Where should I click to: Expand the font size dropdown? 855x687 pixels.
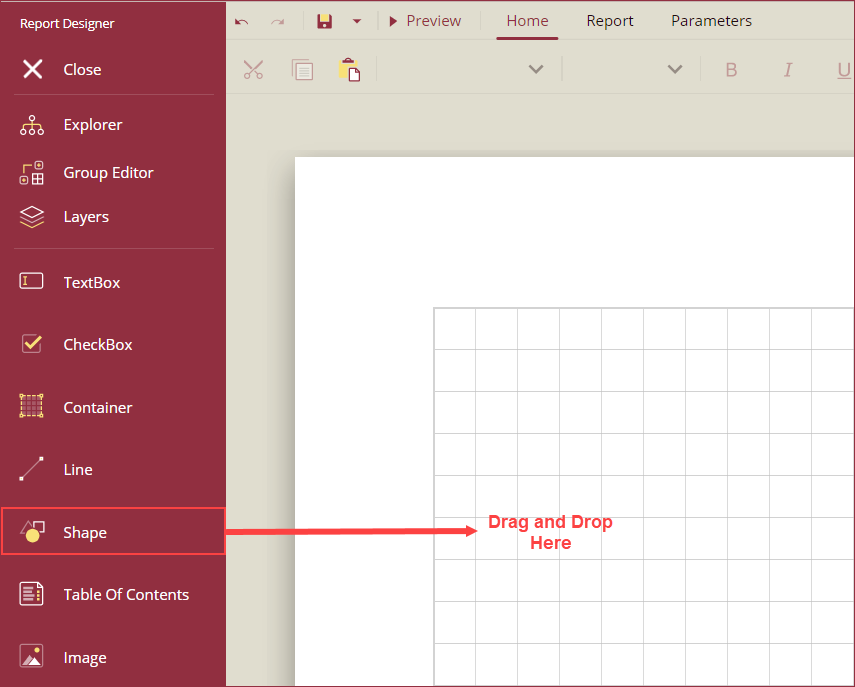[675, 69]
